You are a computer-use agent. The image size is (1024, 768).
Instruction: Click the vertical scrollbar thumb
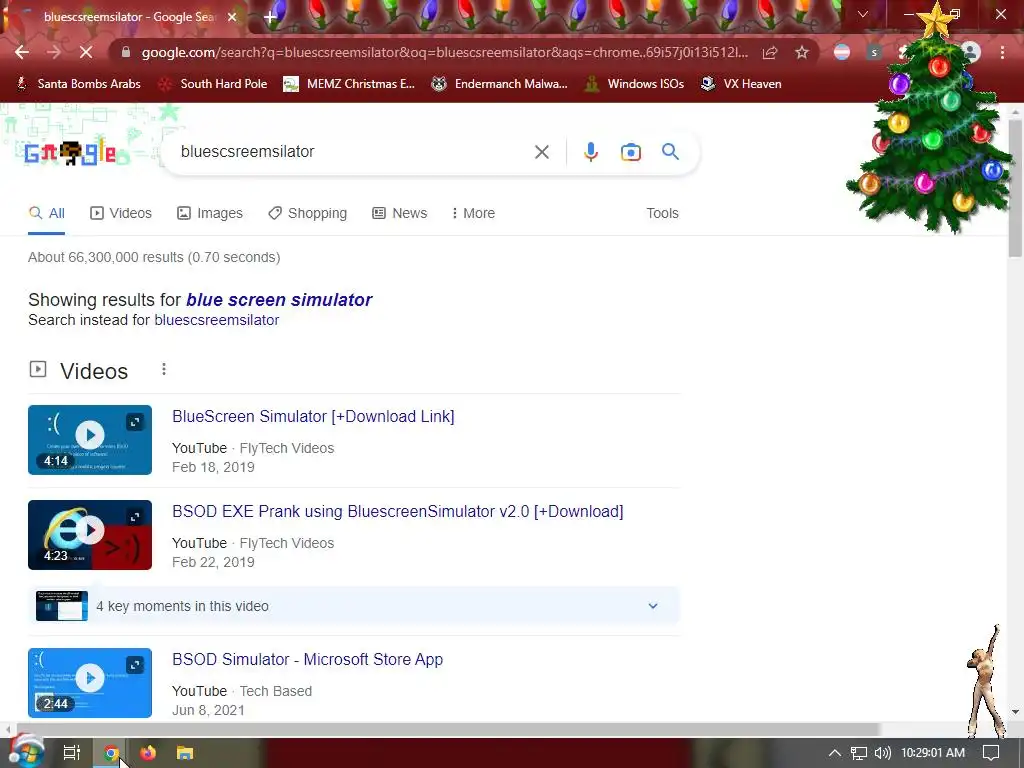[x=1015, y=188]
